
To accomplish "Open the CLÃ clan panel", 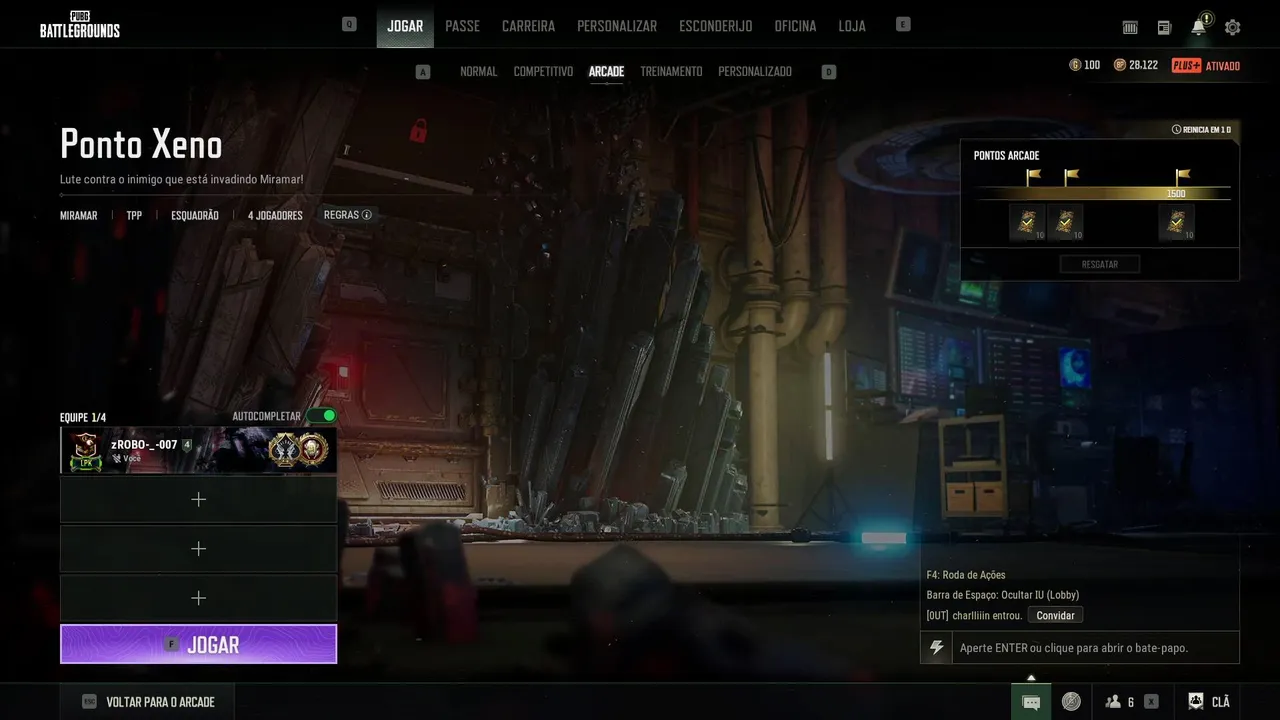I will [x=1209, y=702].
